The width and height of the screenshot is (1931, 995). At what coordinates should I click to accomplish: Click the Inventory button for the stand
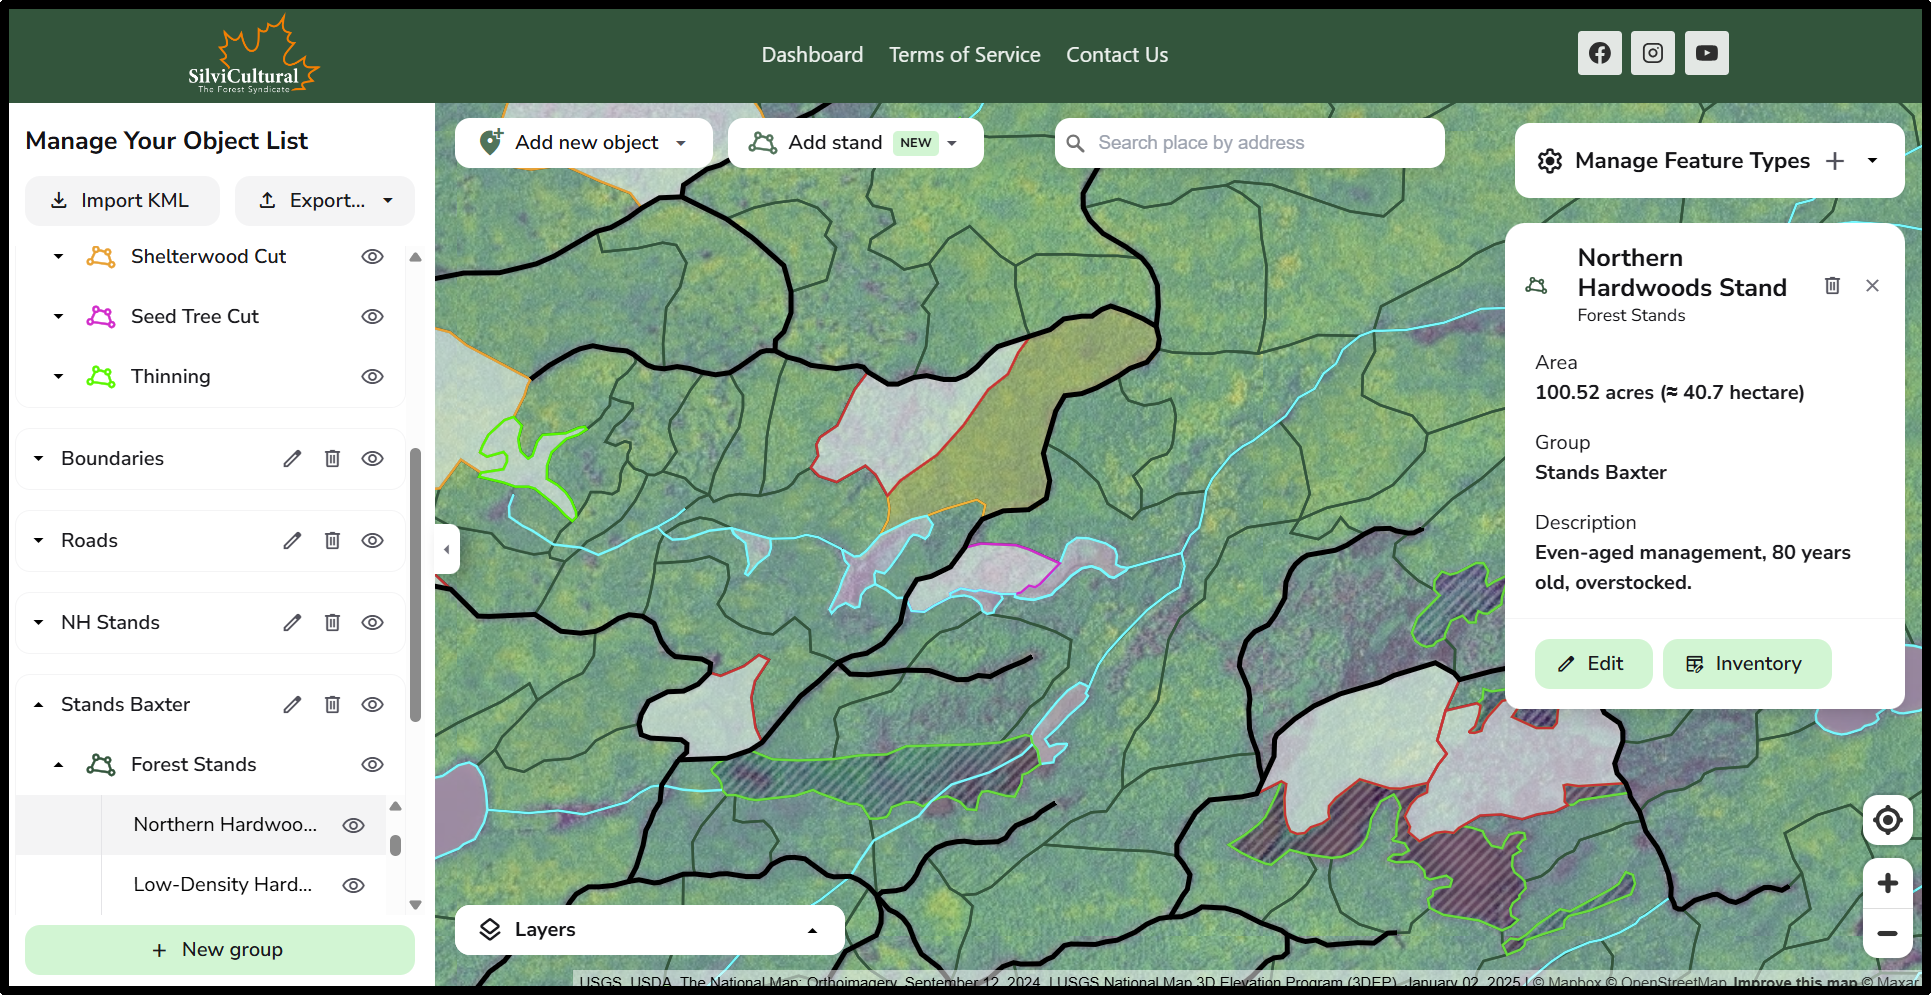coord(1746,663)
